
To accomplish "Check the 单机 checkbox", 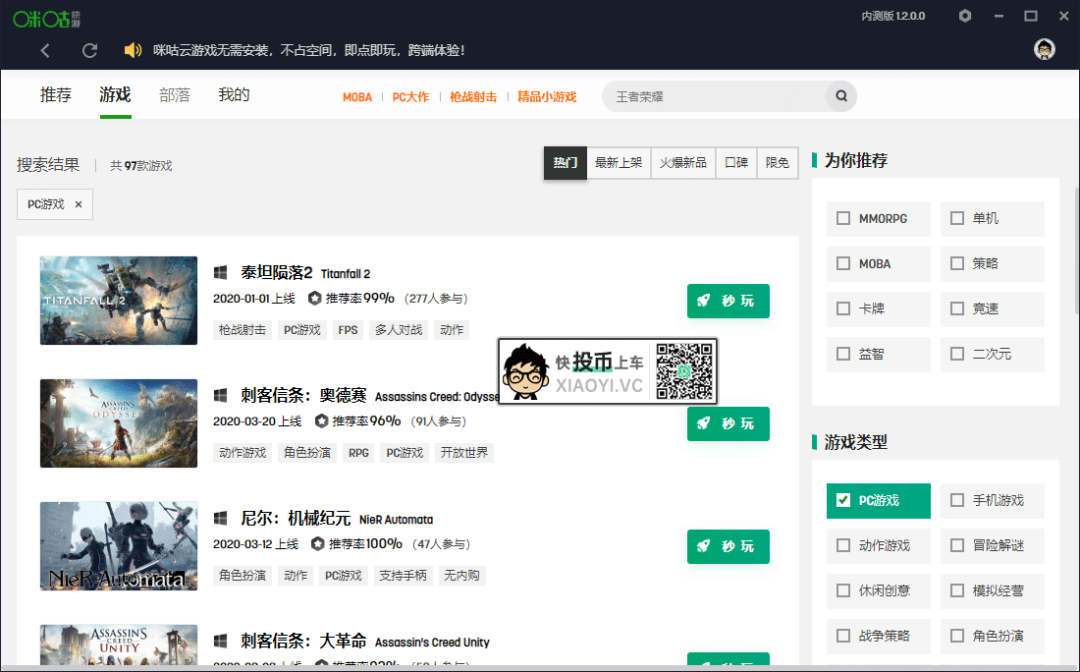I will [x=957, y=218].
